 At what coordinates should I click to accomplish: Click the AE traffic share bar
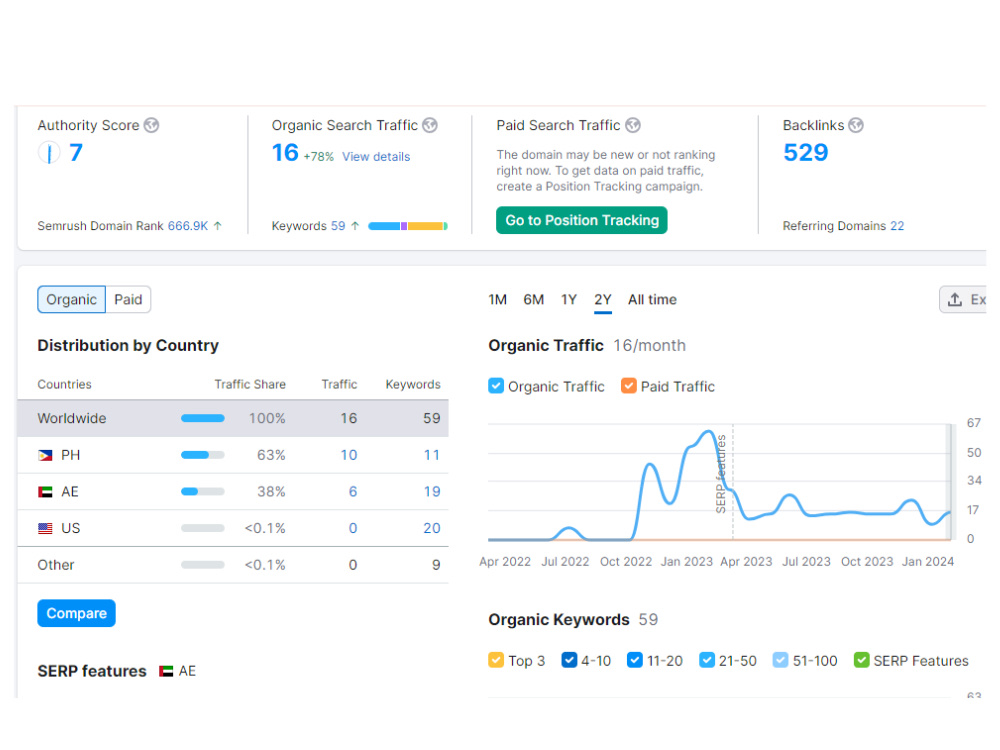[203, 492]
